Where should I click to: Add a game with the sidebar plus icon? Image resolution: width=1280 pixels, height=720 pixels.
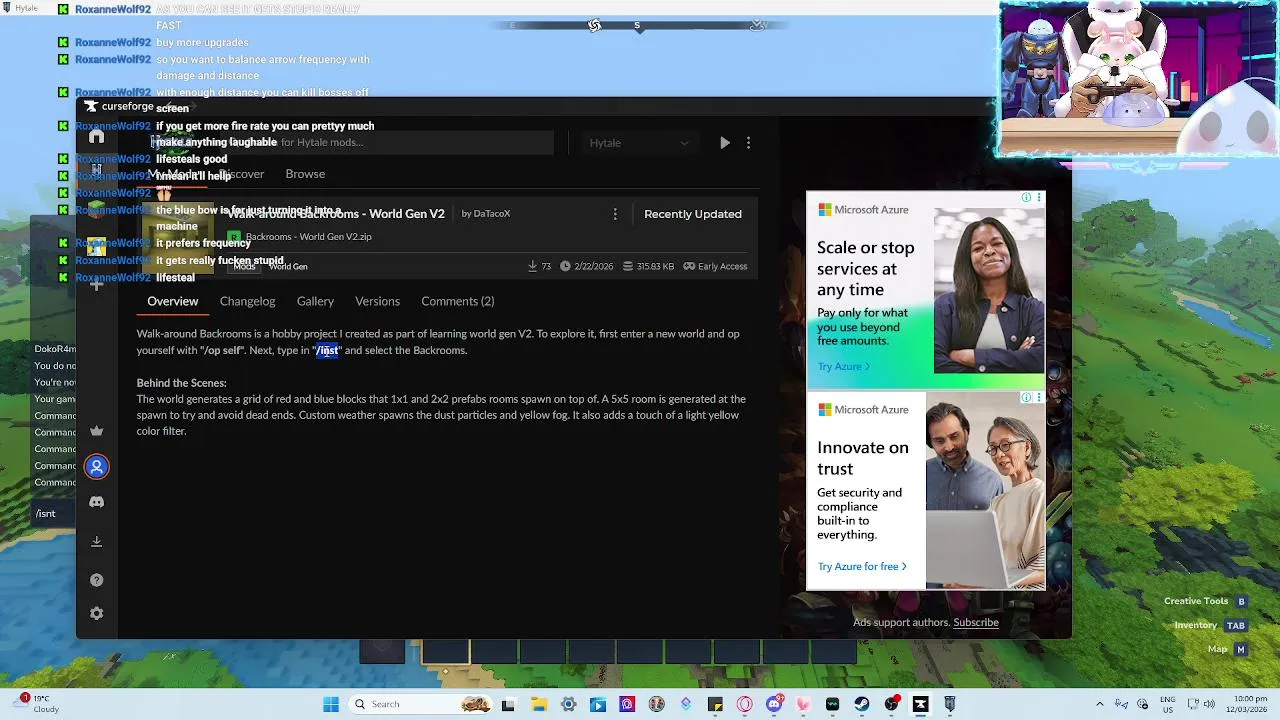click(97, 285)
